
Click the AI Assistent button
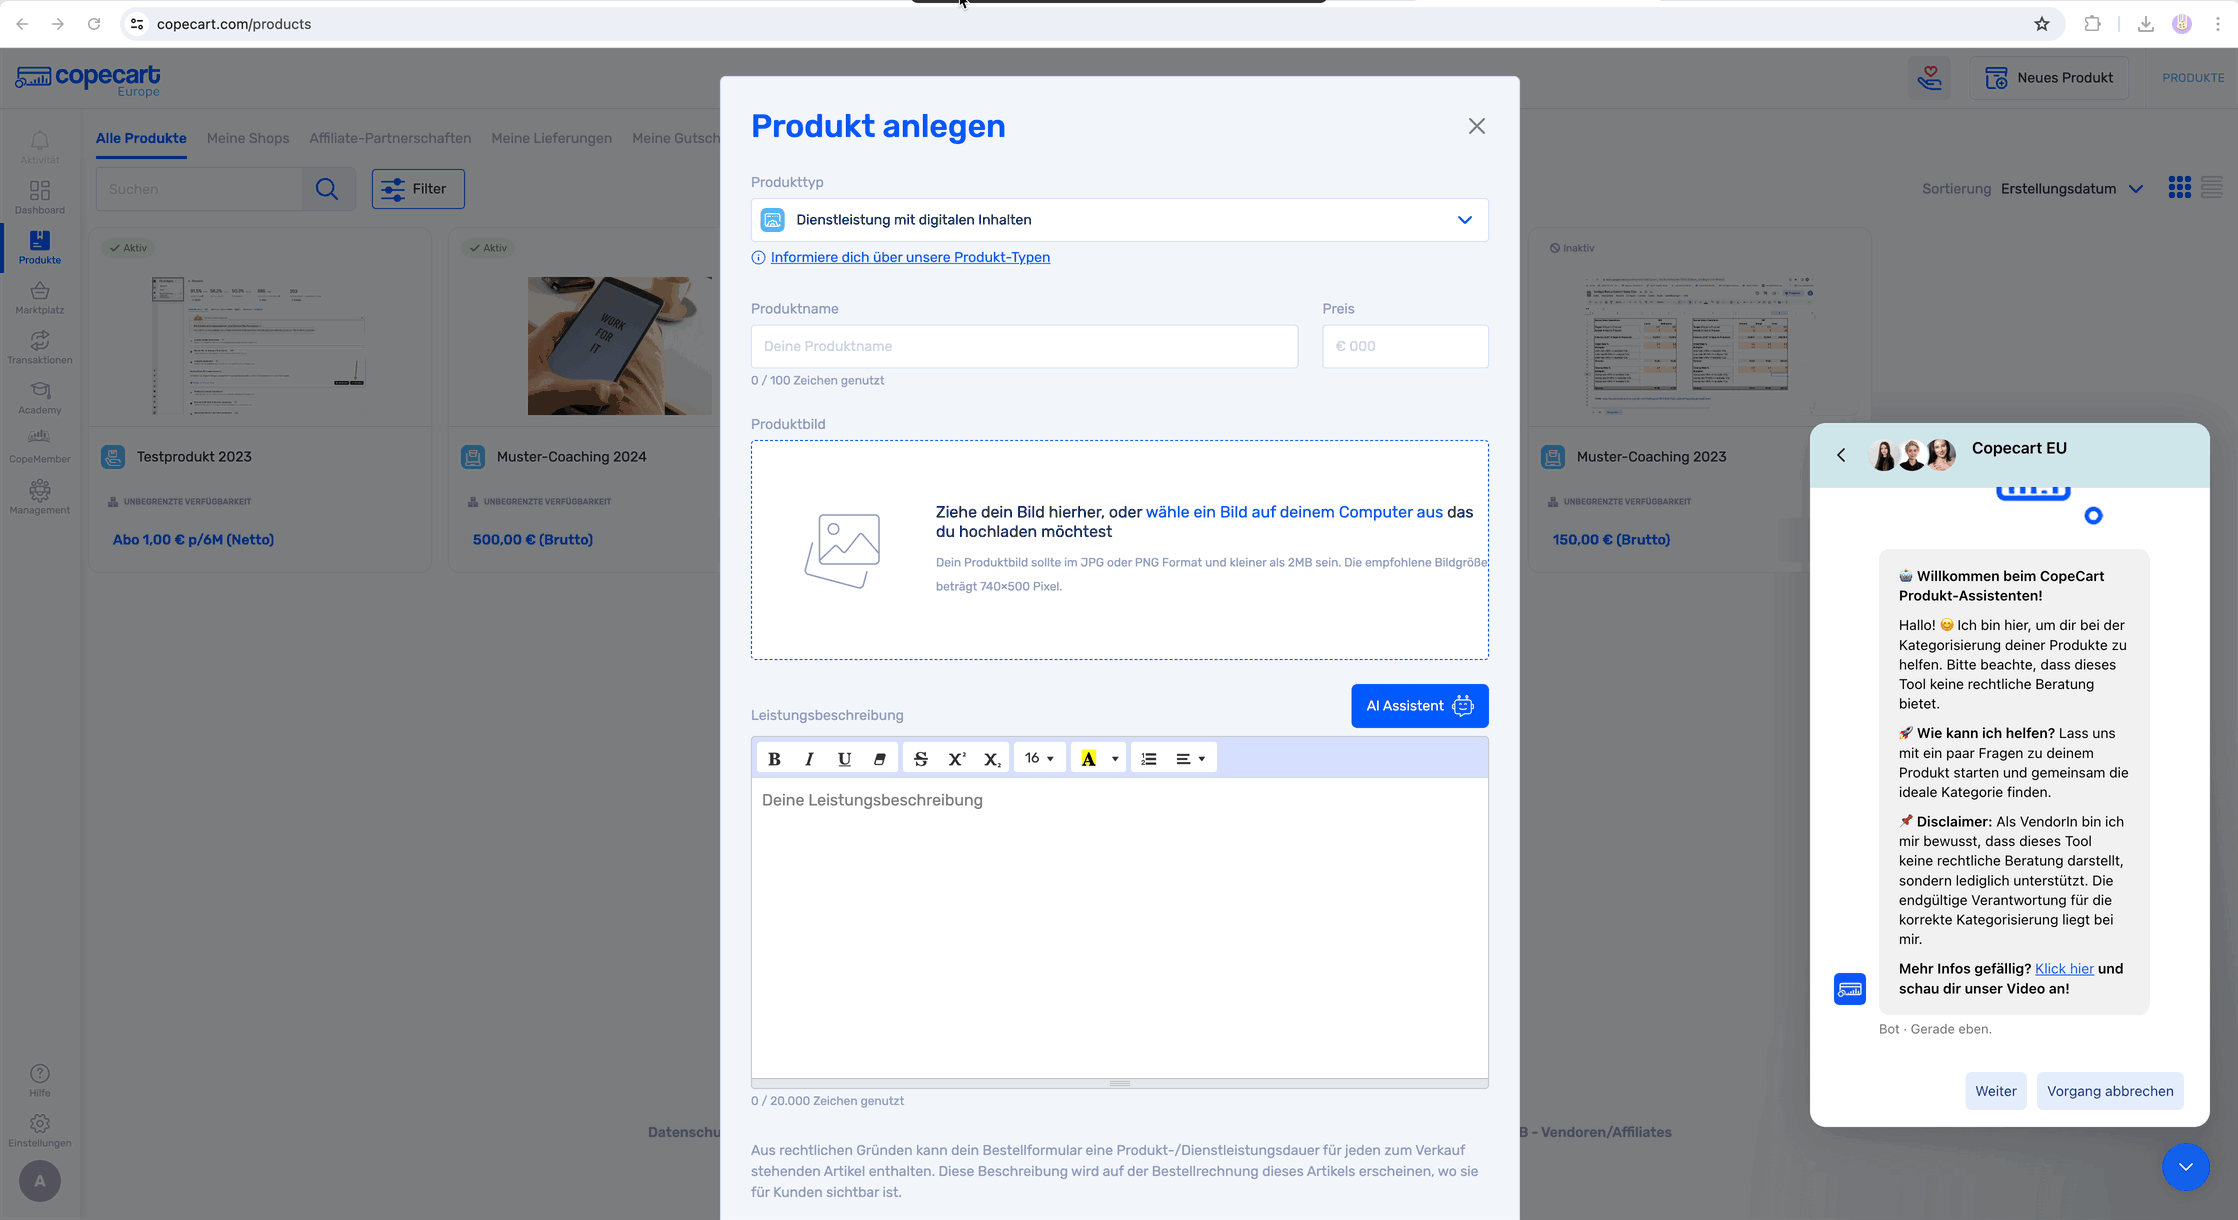point(1419,706)
